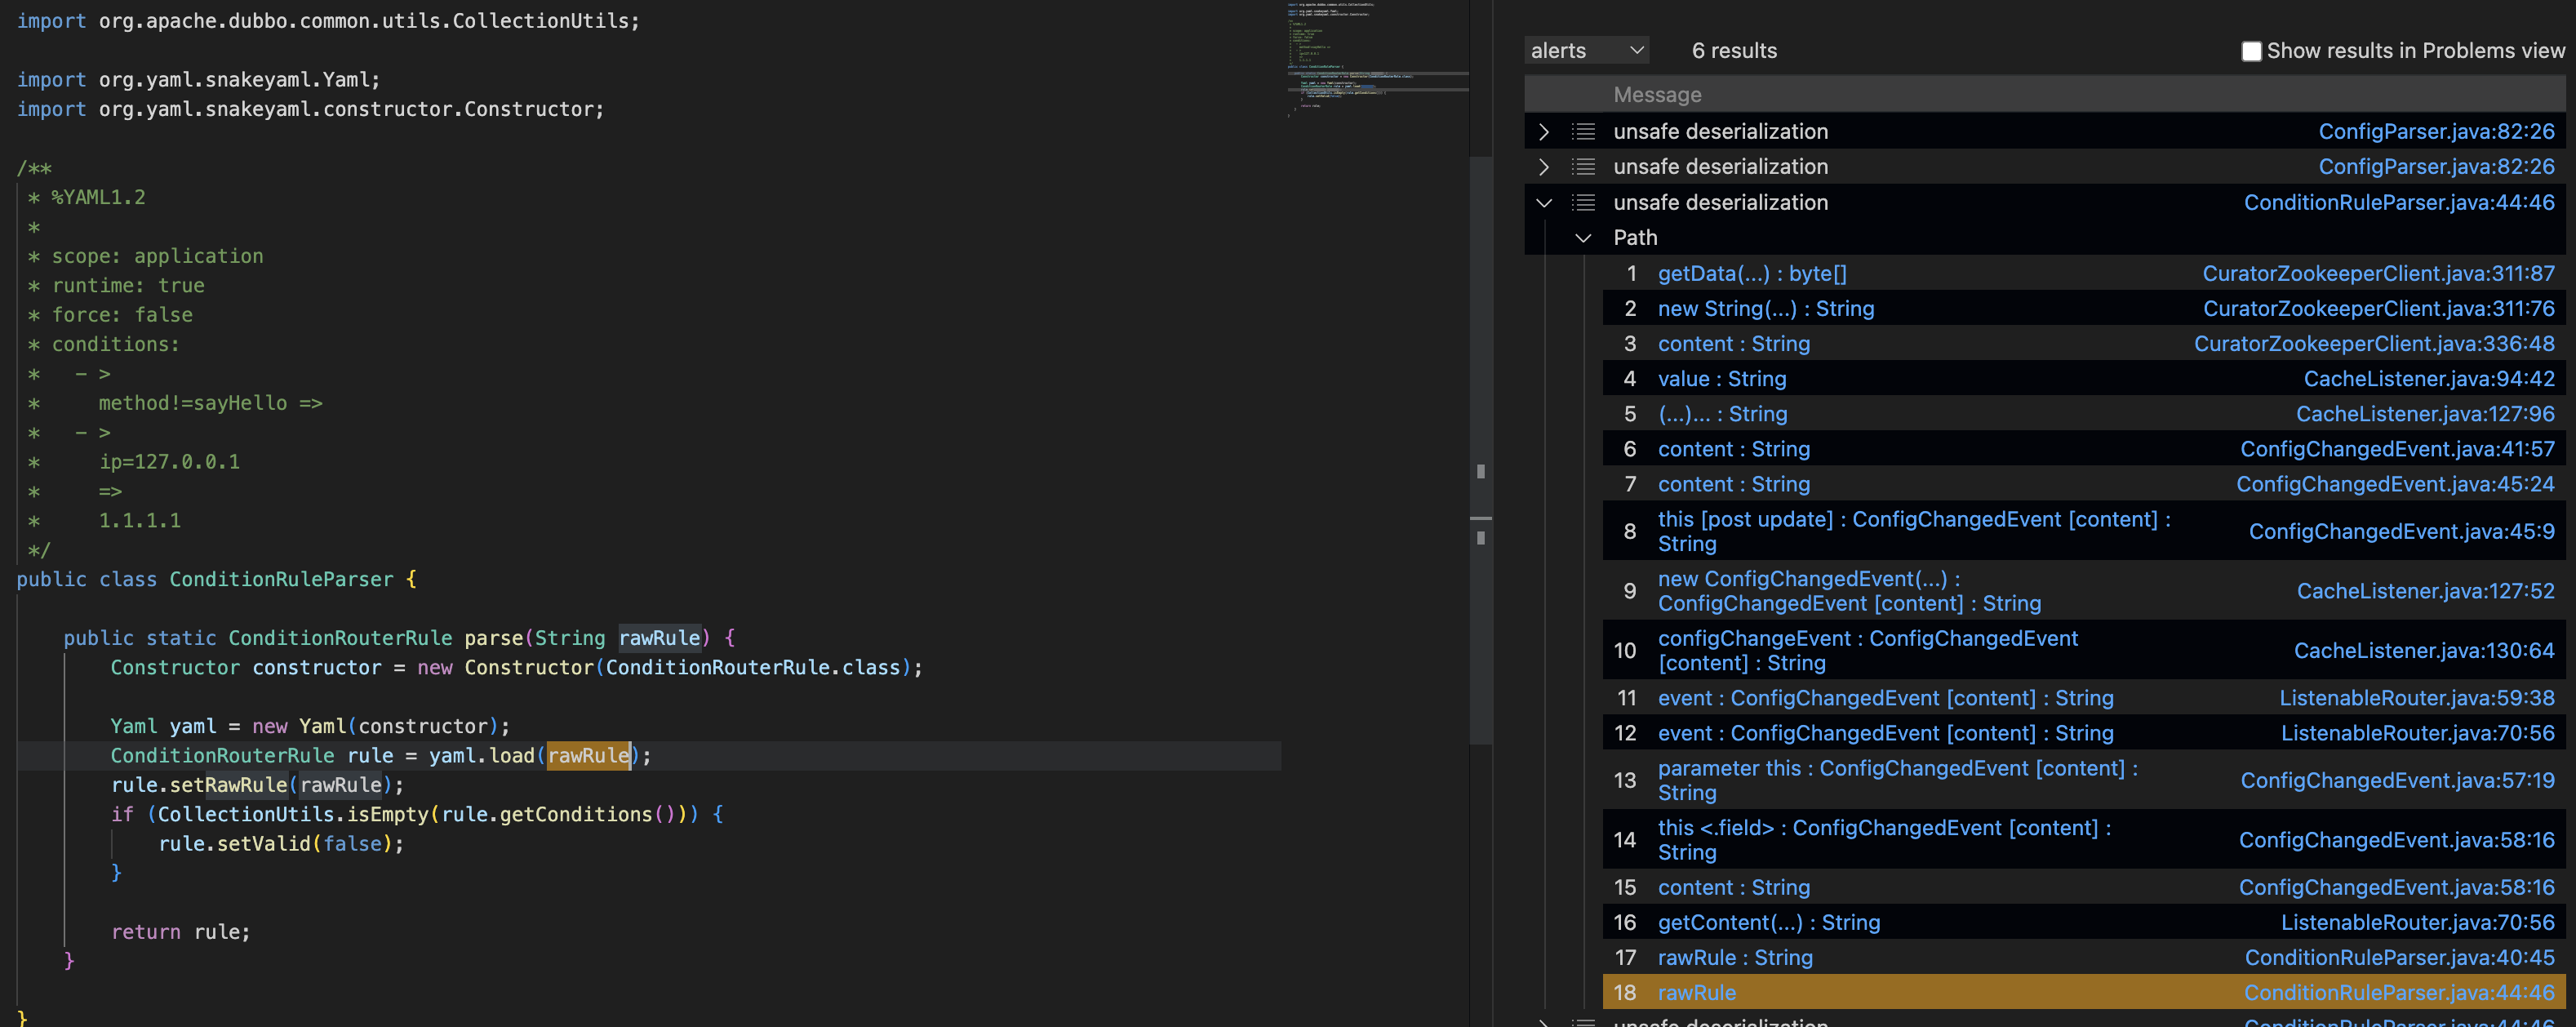The width and height of the screenshot is (2576, 1027).
Task: Click the return rule statement
Action: (x=180, y=932)
